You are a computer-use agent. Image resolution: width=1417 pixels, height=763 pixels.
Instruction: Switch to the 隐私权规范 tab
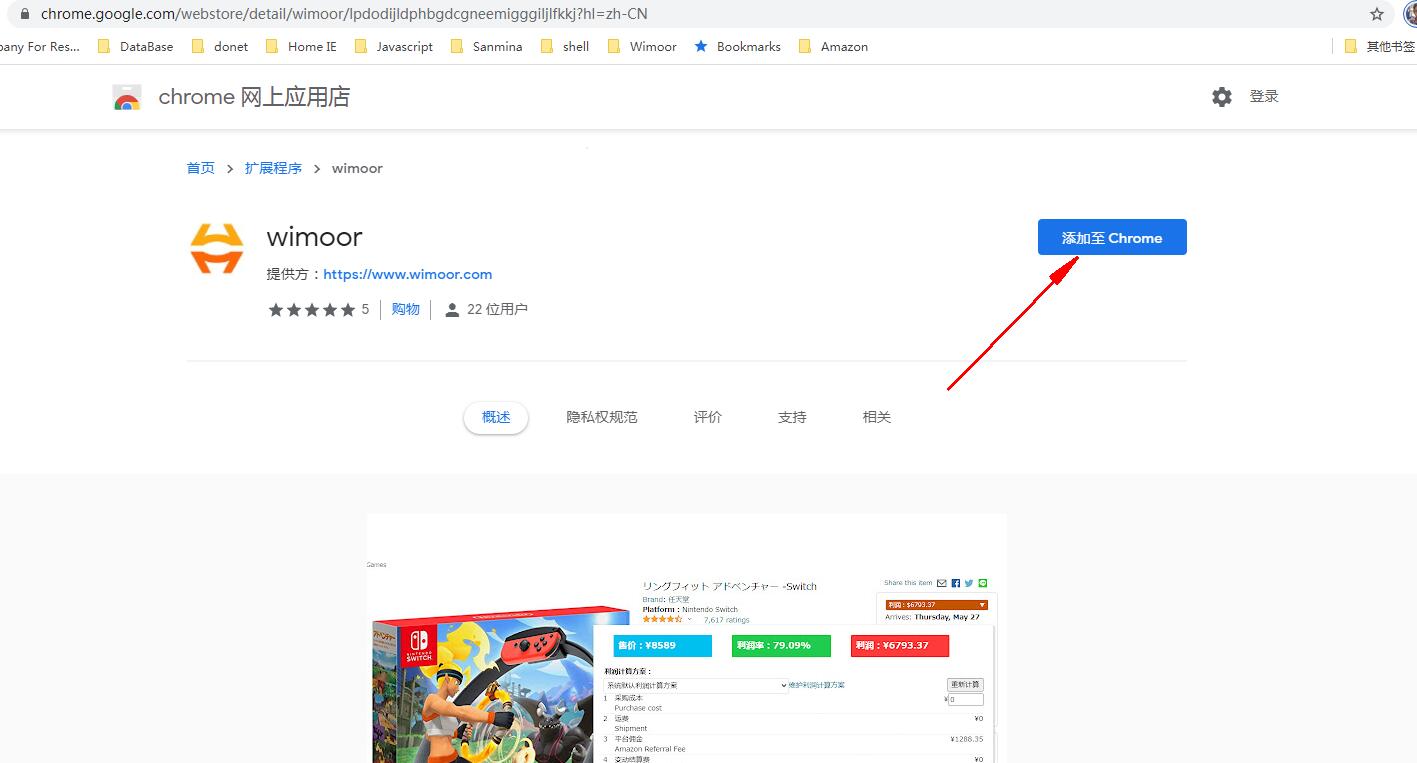tap(602, 417)
